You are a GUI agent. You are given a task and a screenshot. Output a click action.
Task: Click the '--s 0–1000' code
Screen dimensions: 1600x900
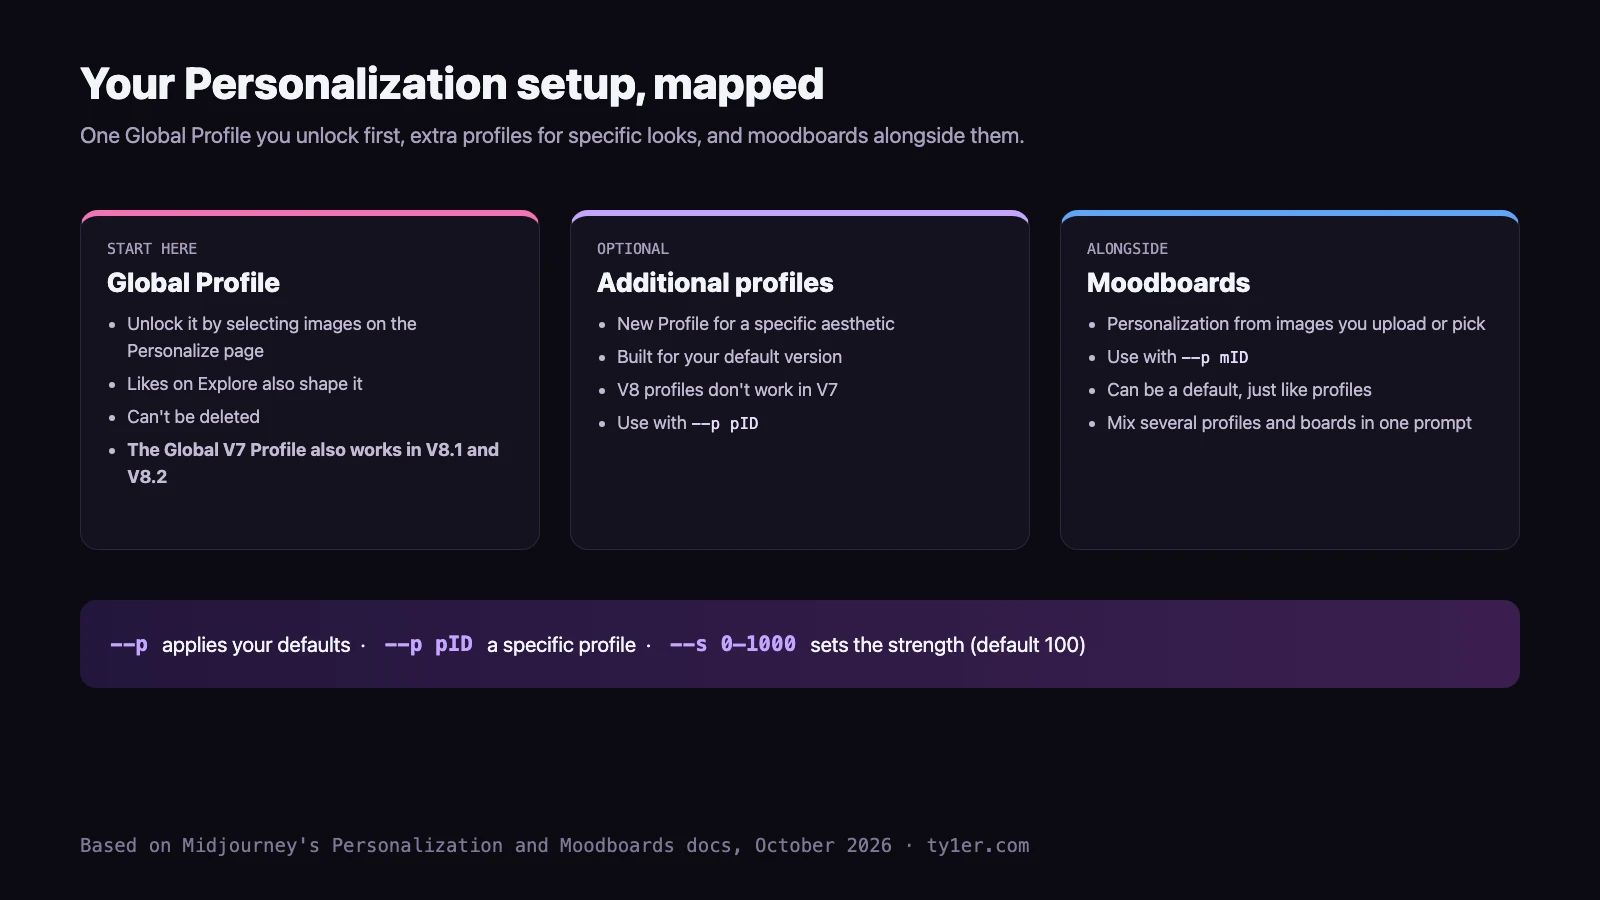pyautogui.click(x=733, y=644)
